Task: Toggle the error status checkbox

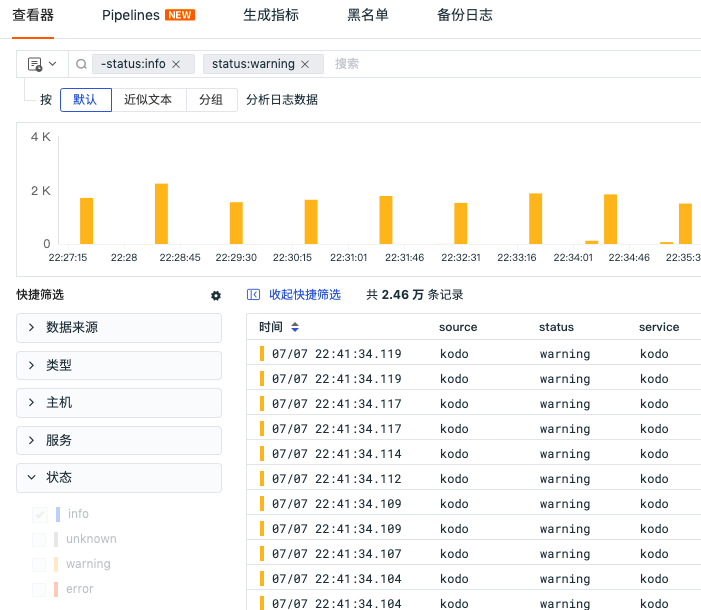Action: 40,589
